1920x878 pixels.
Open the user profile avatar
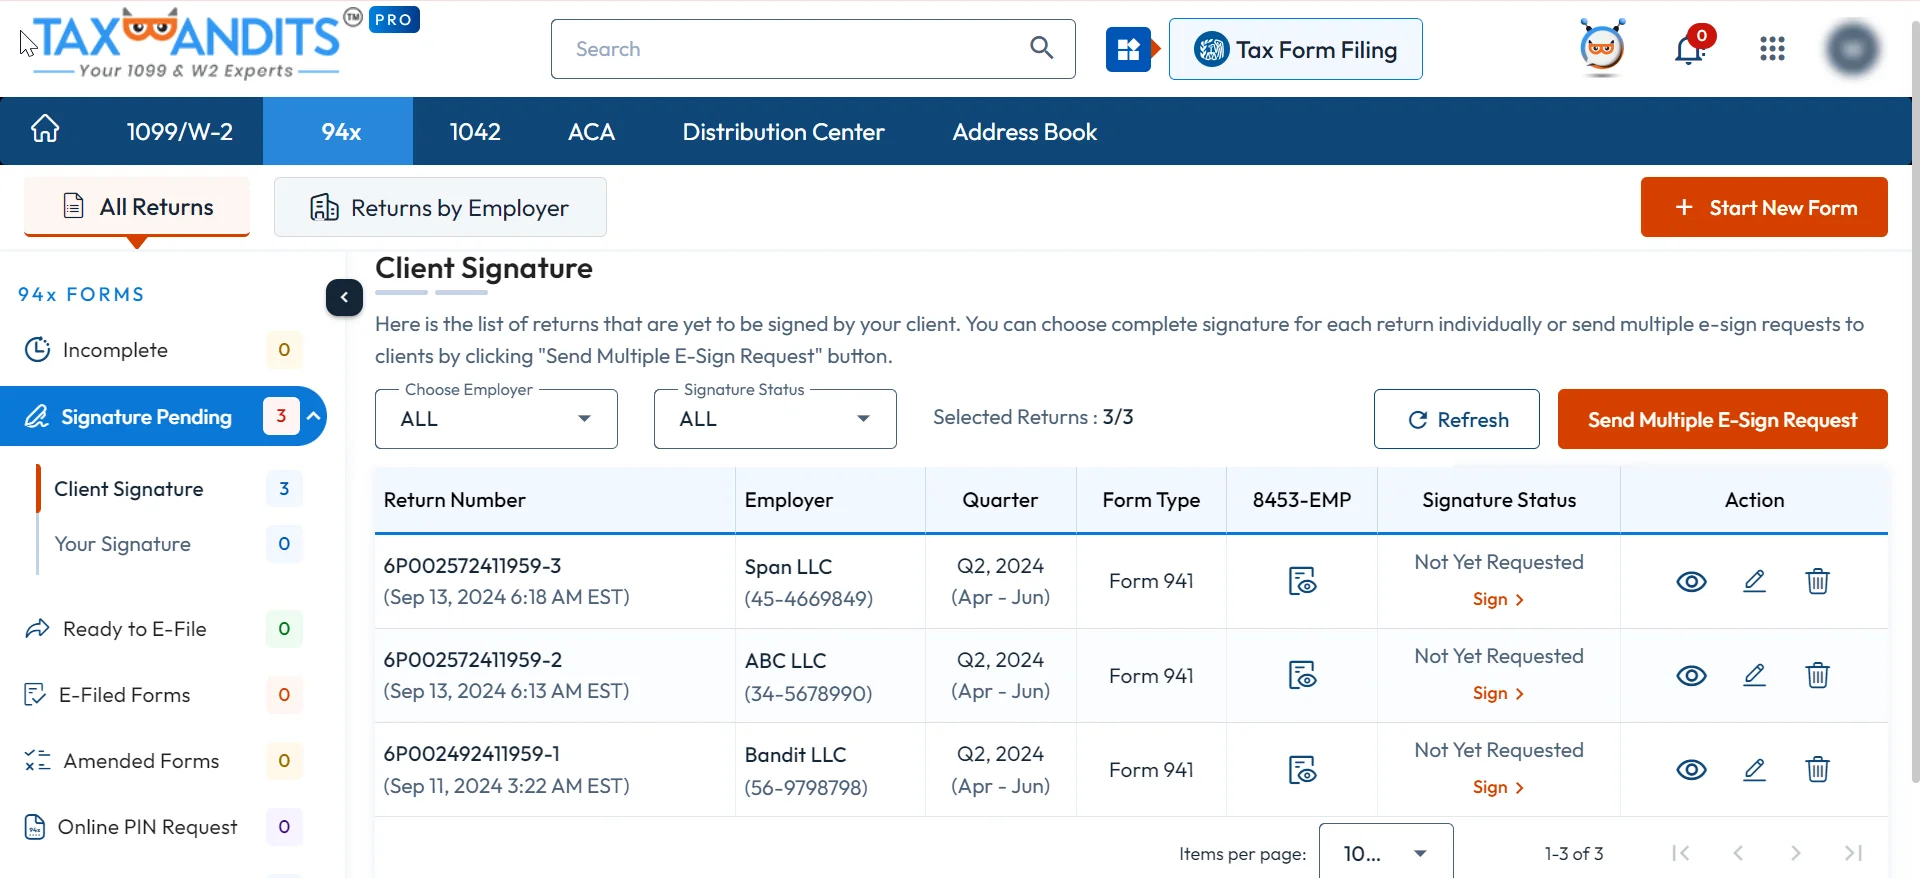(x=1852, y=49)
